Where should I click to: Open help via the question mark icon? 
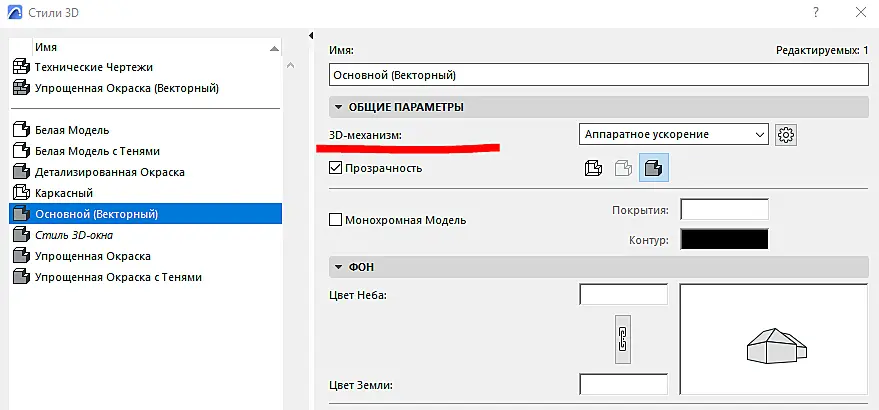click(816, 12)
